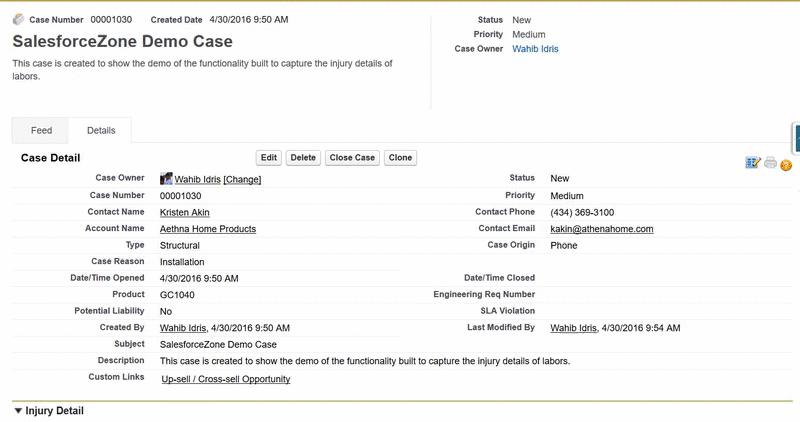Image resolution: width=800 pixels, height=422 pixels.
Task: Click the [Change] owner link
Action: click(242, 180)
